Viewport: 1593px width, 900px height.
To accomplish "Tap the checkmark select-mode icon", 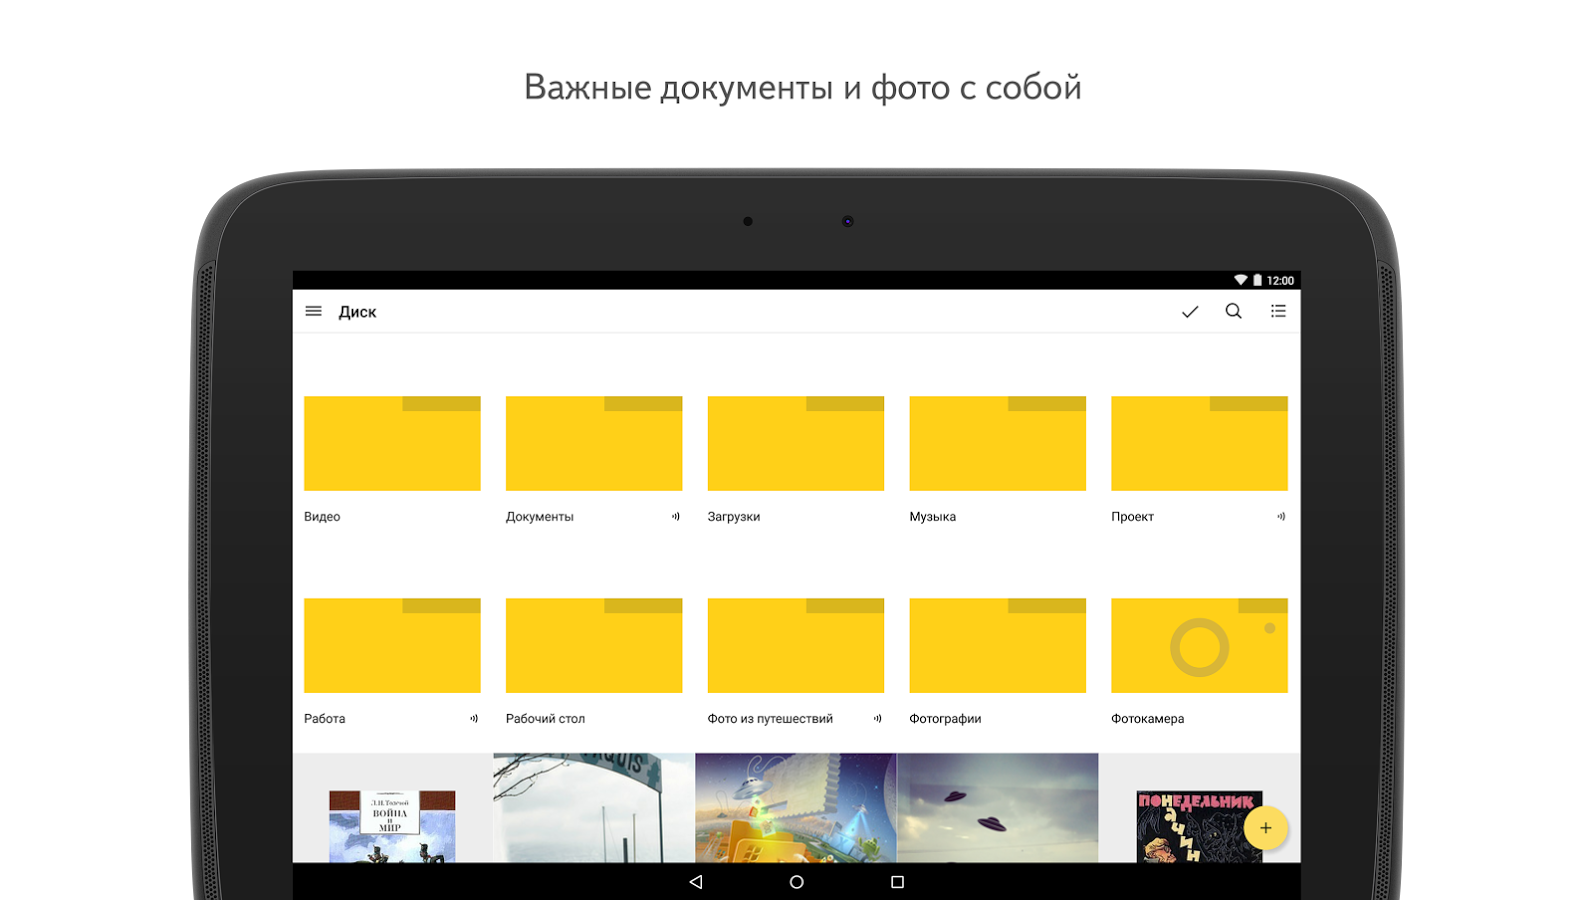I will pyautogui.click(x=1190, y=312).
